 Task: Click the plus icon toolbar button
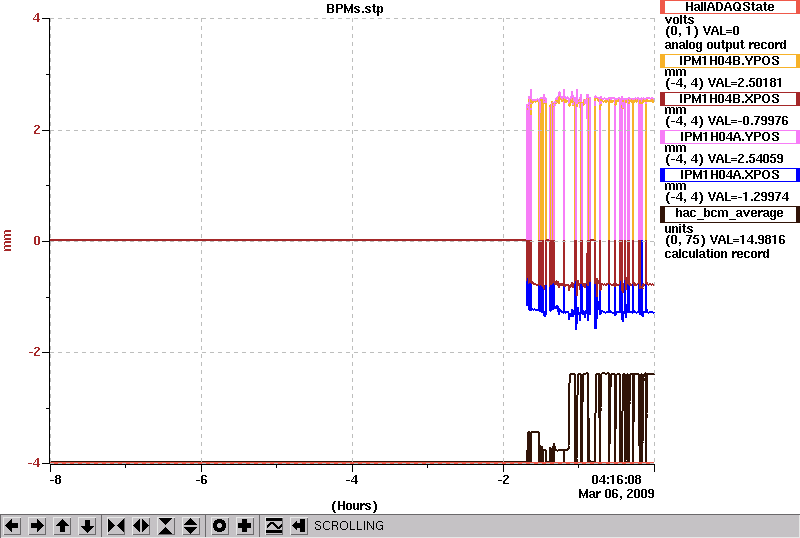[245, 526]
